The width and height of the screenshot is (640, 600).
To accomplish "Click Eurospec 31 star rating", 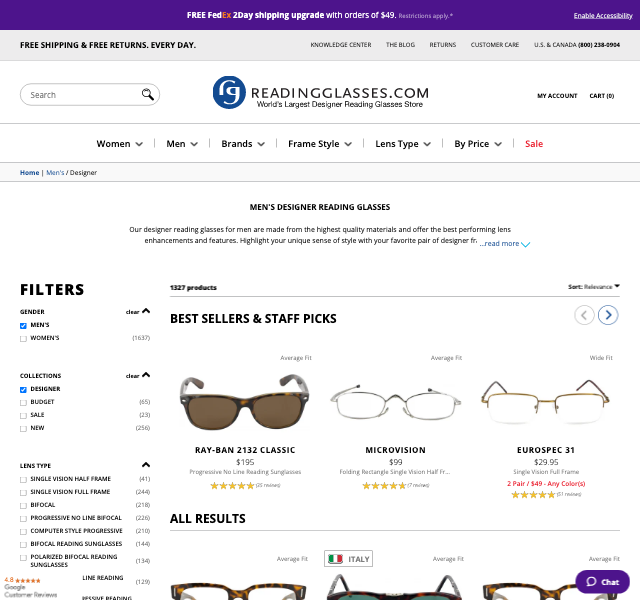I will click(x=533, y=495).
